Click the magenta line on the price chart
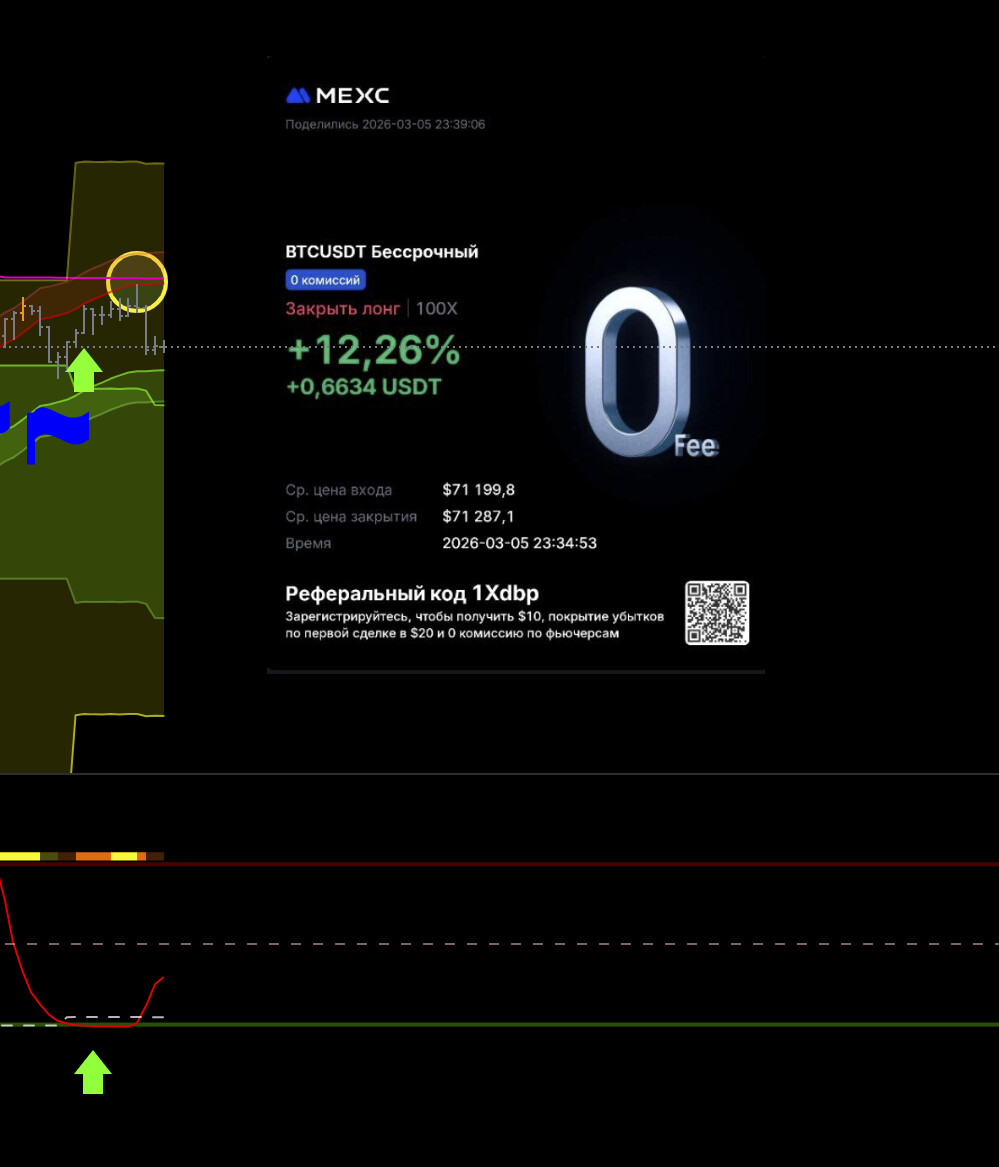This screenshot has width=999, height=1167. [x=40, y=276]
